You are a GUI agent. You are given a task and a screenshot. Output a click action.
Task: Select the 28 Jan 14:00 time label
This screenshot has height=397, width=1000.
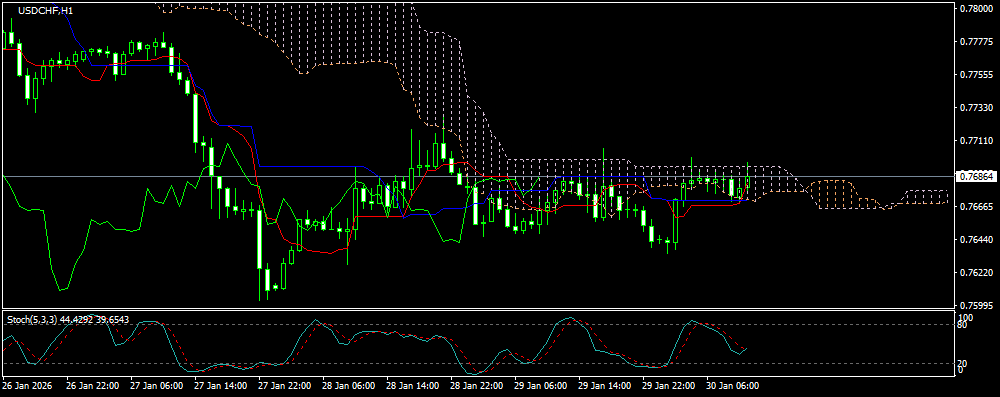pyautogui.click(x=412, y=386)
